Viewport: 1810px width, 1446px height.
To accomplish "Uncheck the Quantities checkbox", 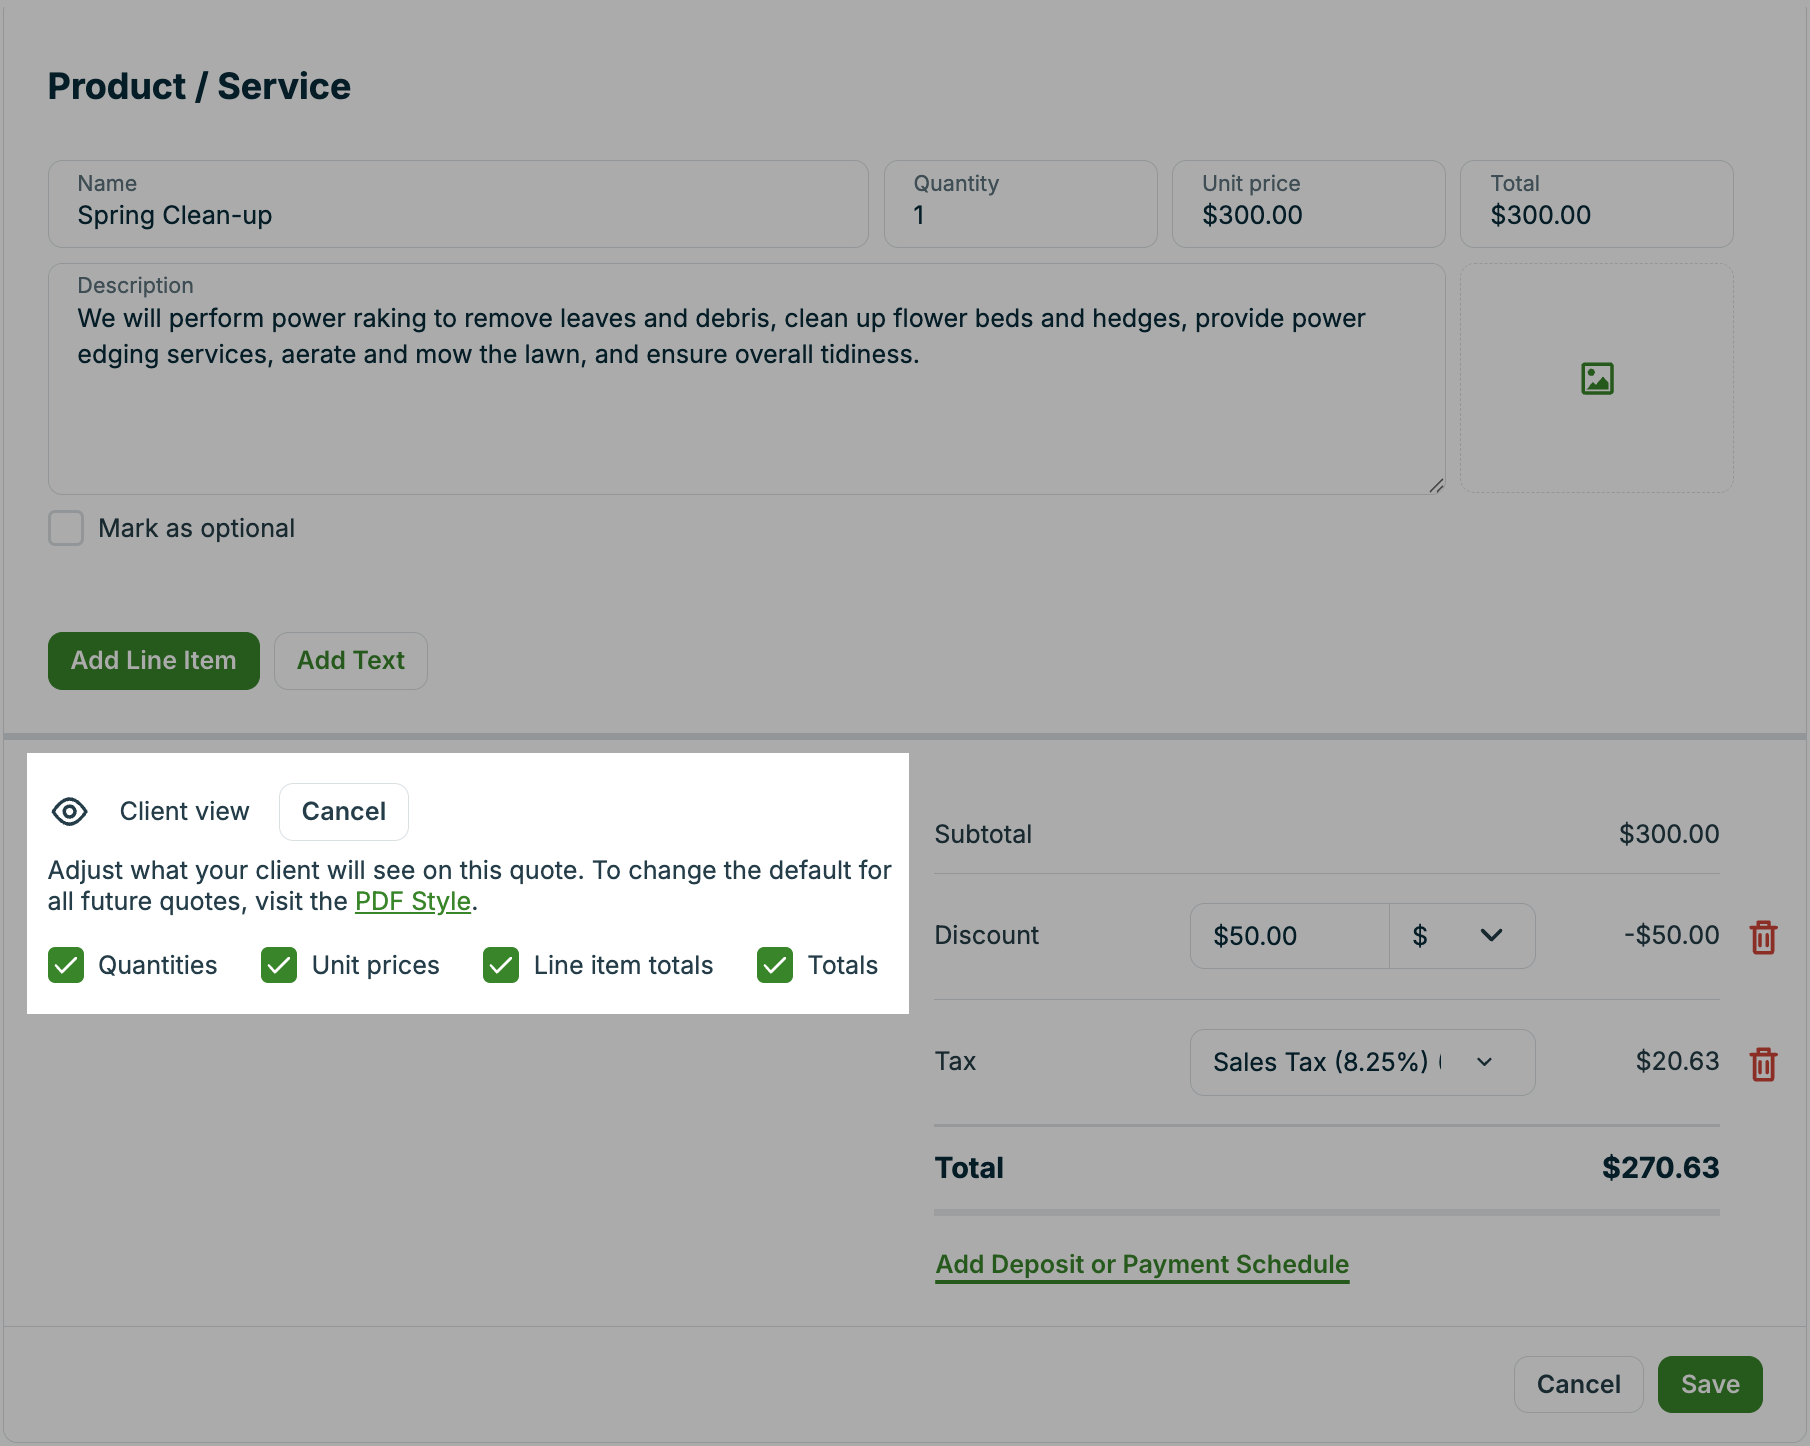I will (65, 965).
